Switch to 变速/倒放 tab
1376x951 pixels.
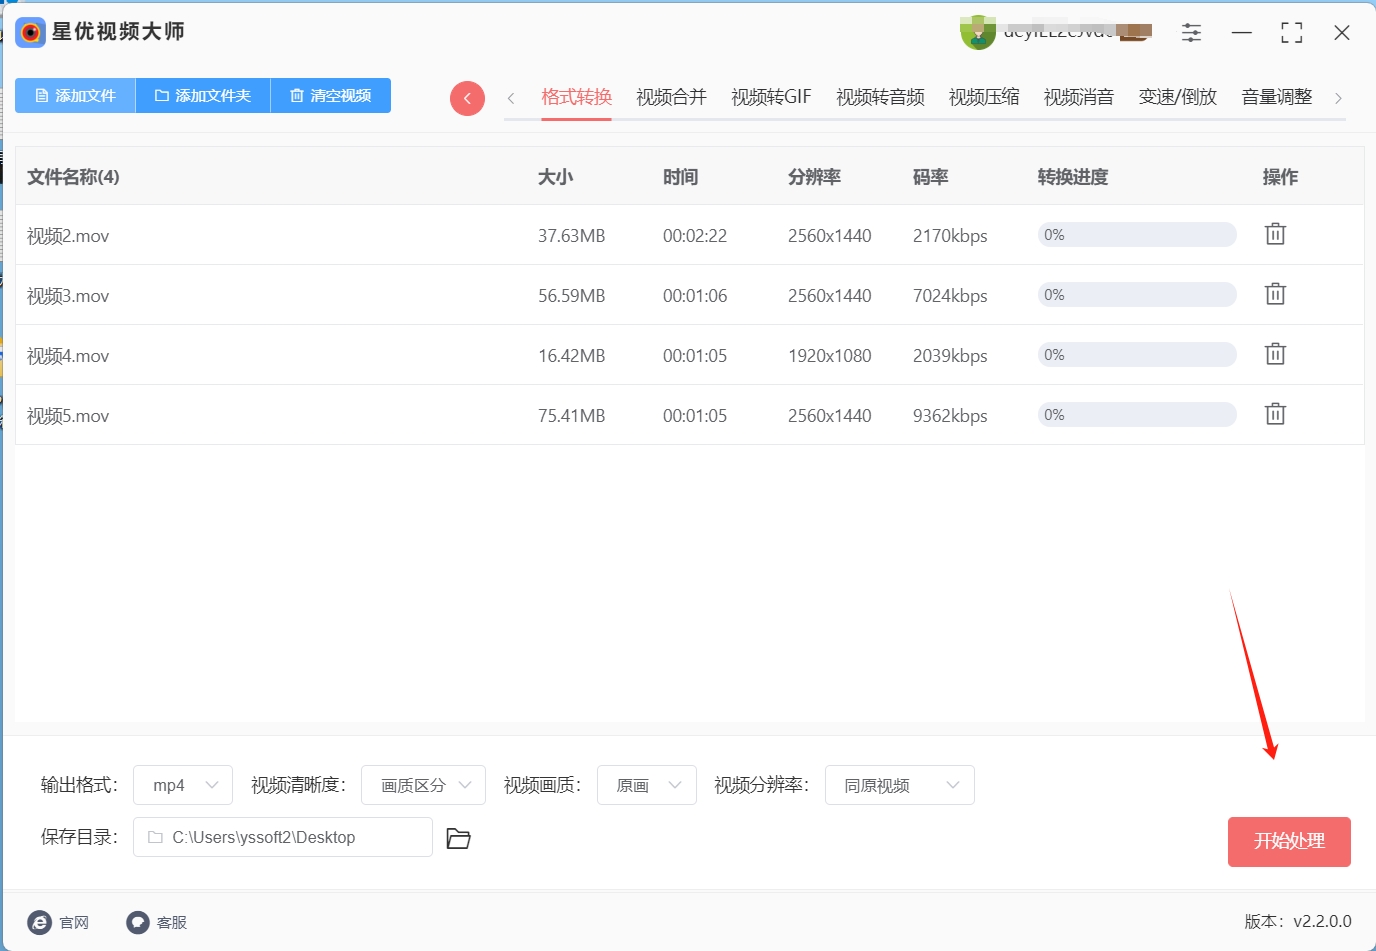coord(1178,97)
